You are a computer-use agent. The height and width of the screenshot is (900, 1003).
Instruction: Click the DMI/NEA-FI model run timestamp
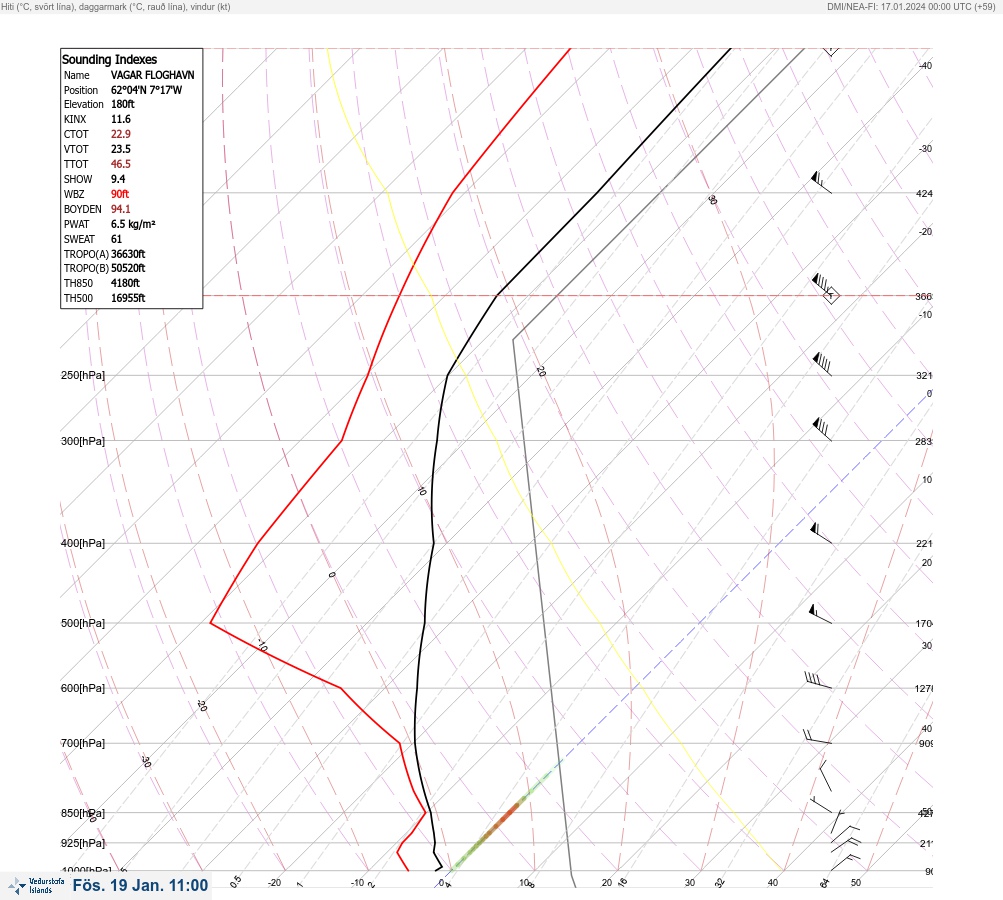coord(911,6)
